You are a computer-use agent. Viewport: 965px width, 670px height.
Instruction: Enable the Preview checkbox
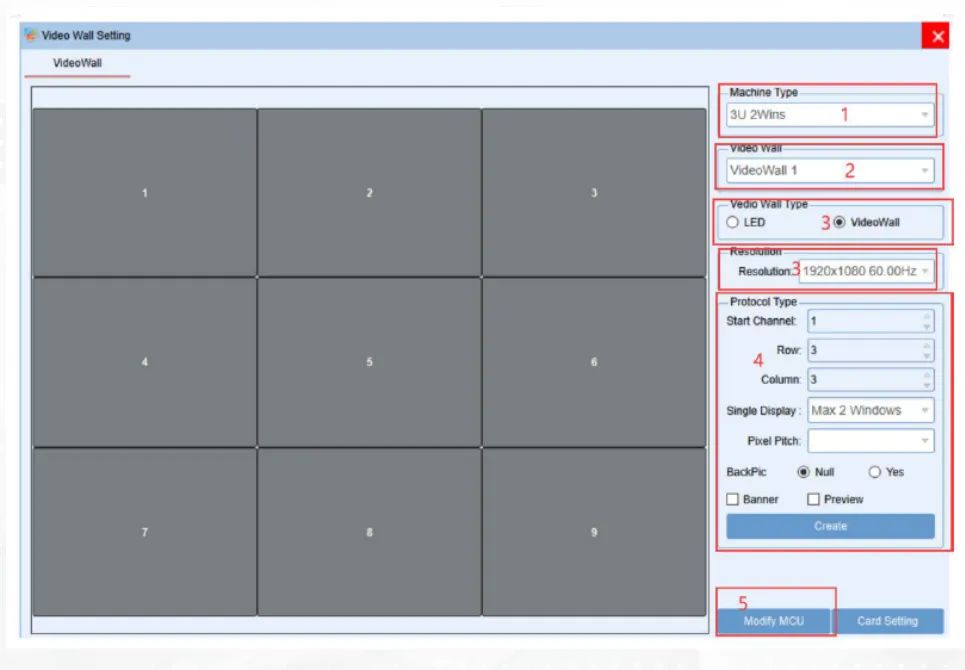click(813, 499)
